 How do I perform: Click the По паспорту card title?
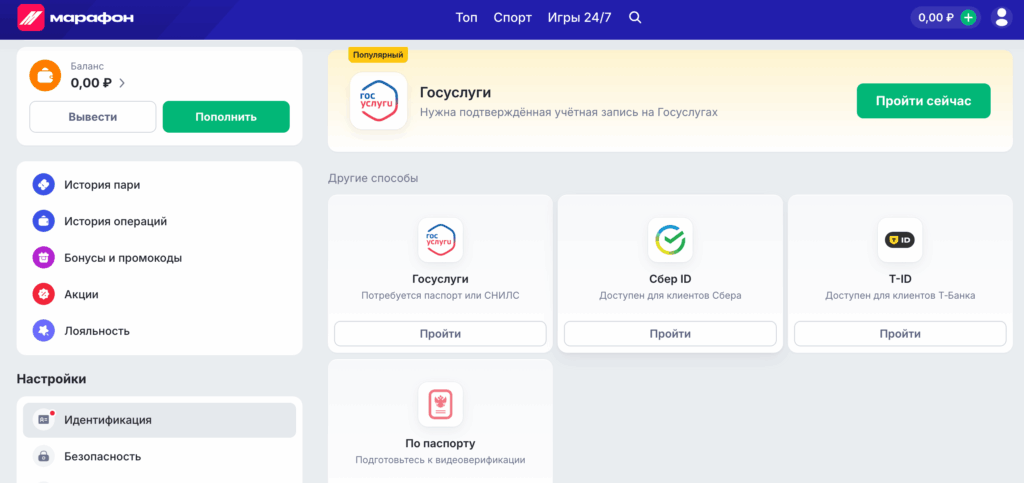pos(440,443)
